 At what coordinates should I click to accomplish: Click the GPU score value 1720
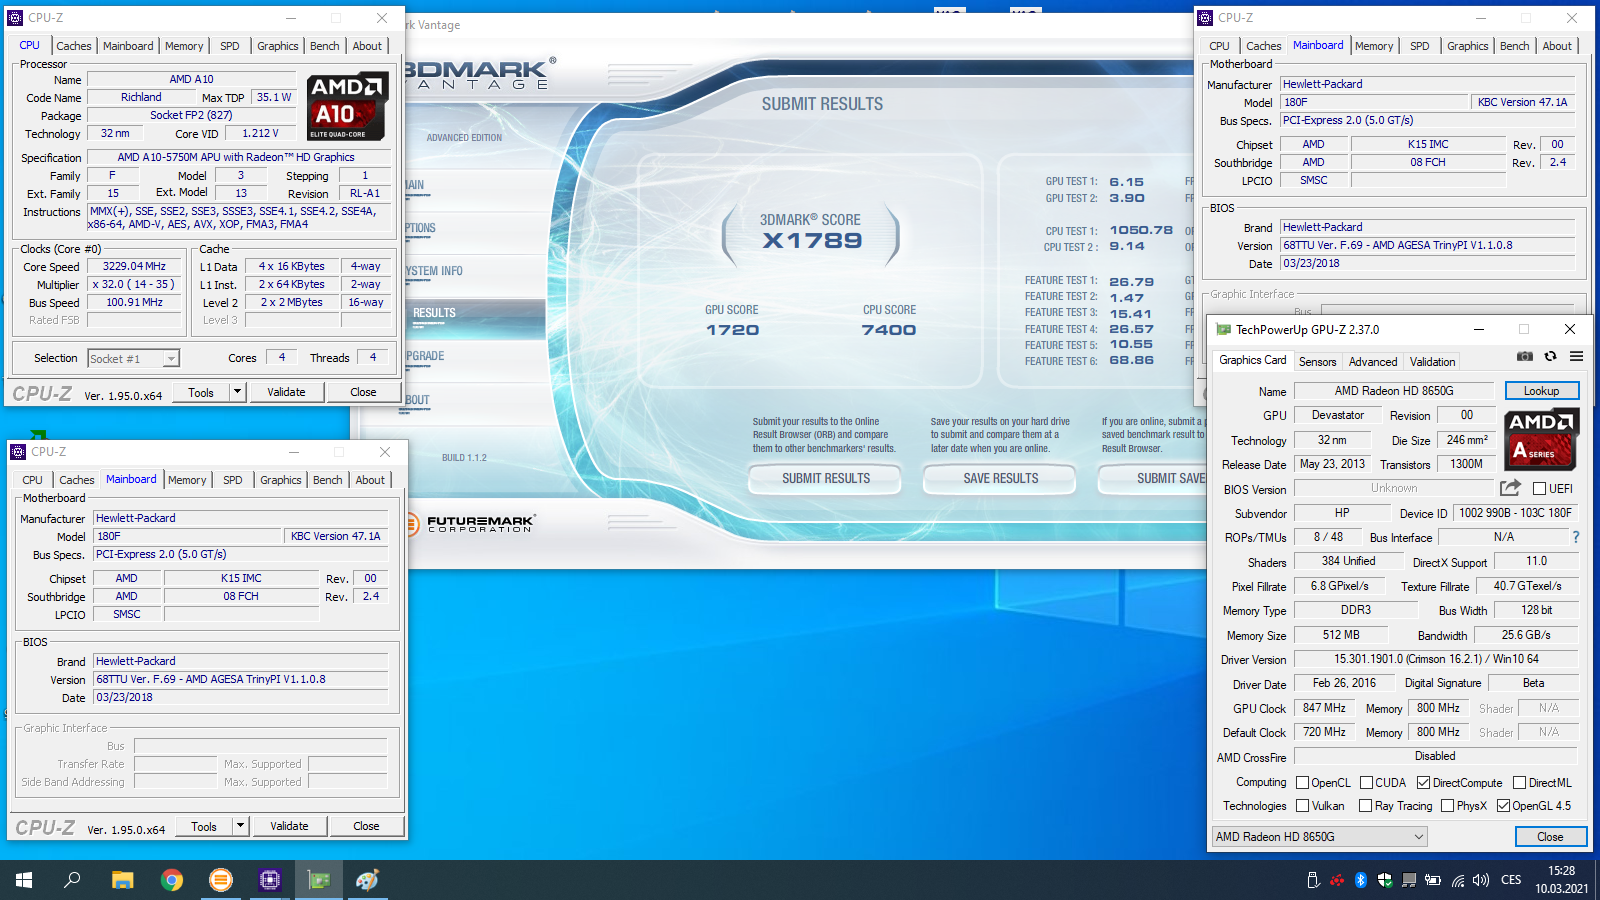click(733, 330)
